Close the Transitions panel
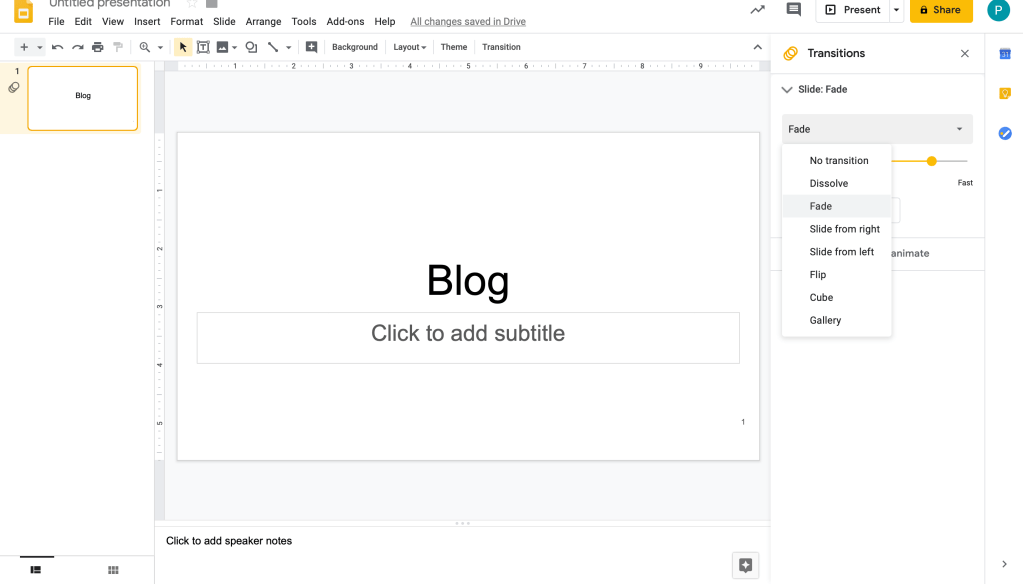Viewport: 1023px width, 584px height. point(964,54)
